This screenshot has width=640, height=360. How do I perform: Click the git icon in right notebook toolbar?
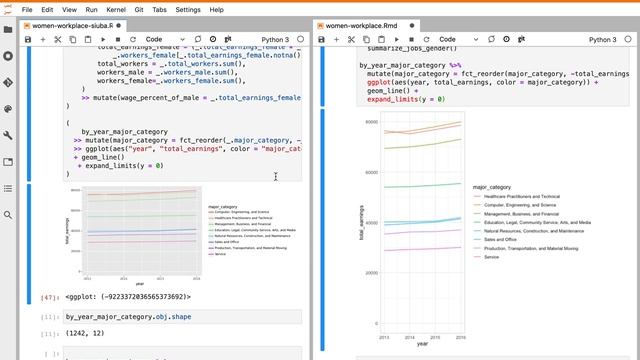pyautogui.click(x=521, y=39)
